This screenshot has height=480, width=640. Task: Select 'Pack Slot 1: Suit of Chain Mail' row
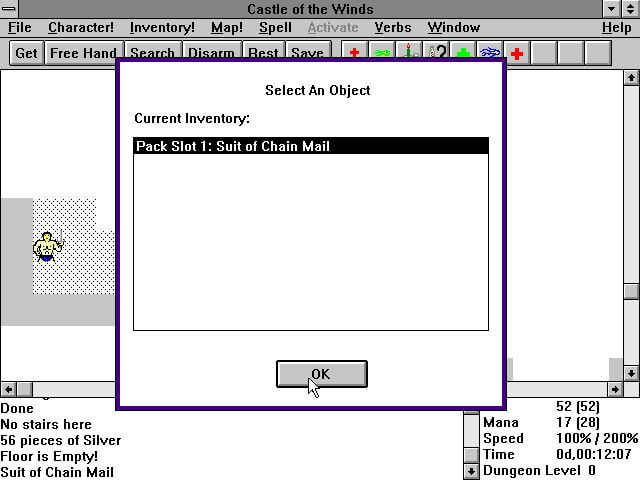[311, 146]
